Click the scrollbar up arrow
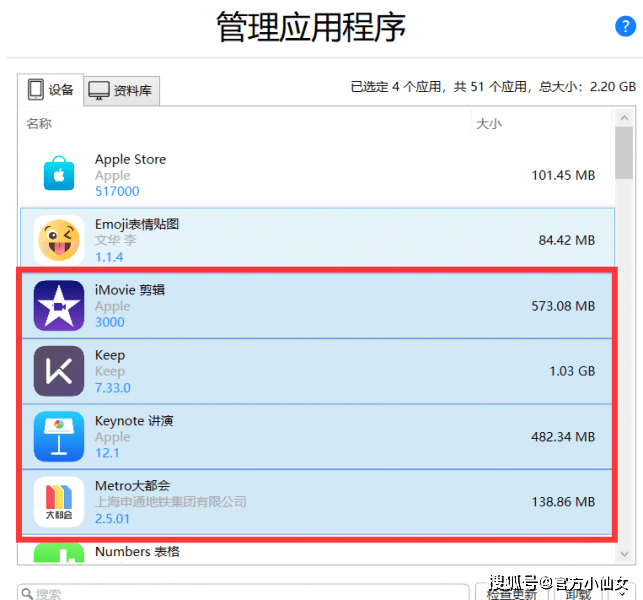The height and width of the screenshot is (600, 643). (x=624, y=119)
